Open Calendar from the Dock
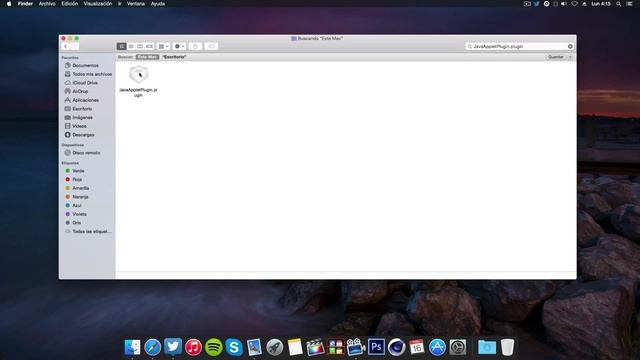Screen dimensions: 640x360 tap(417, 347)
